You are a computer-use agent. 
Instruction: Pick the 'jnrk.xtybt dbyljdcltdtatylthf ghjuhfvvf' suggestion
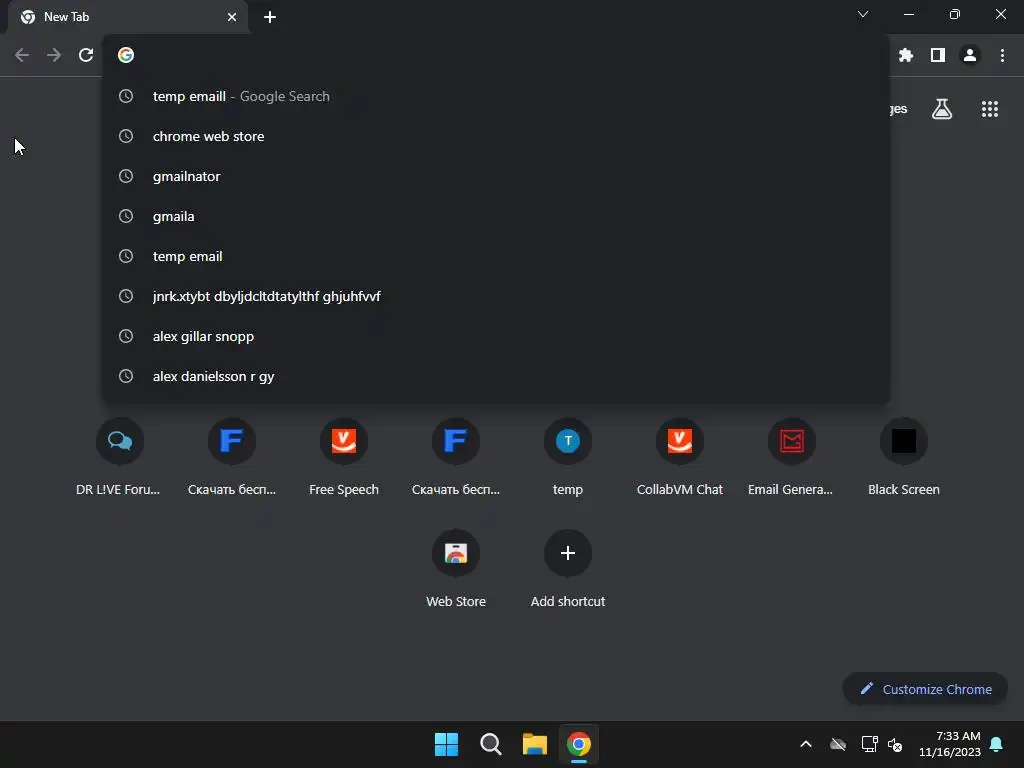[496, 296]
